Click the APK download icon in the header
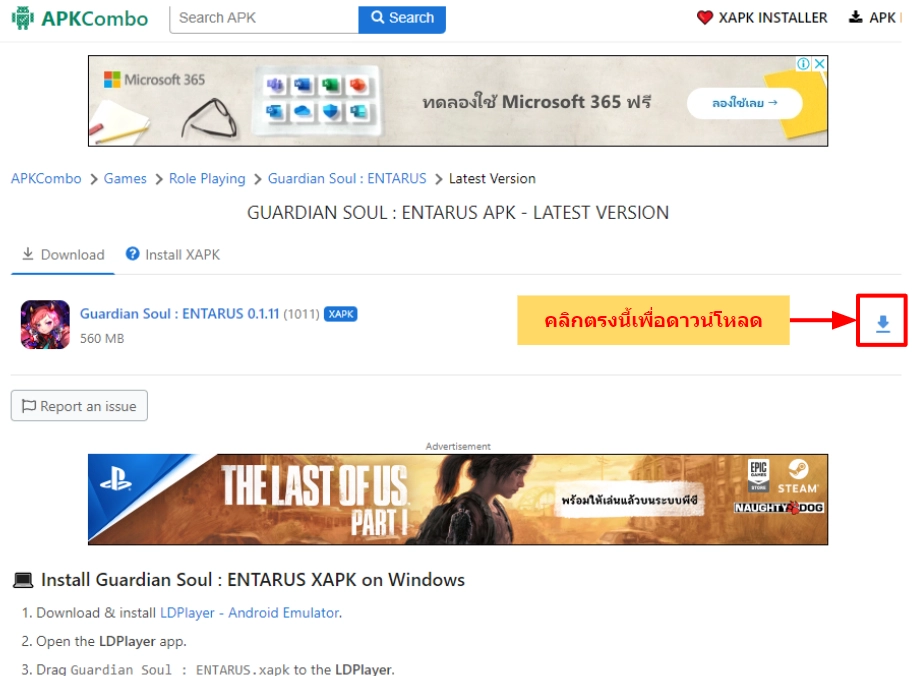The image size is (913, 676). point(855,17)
